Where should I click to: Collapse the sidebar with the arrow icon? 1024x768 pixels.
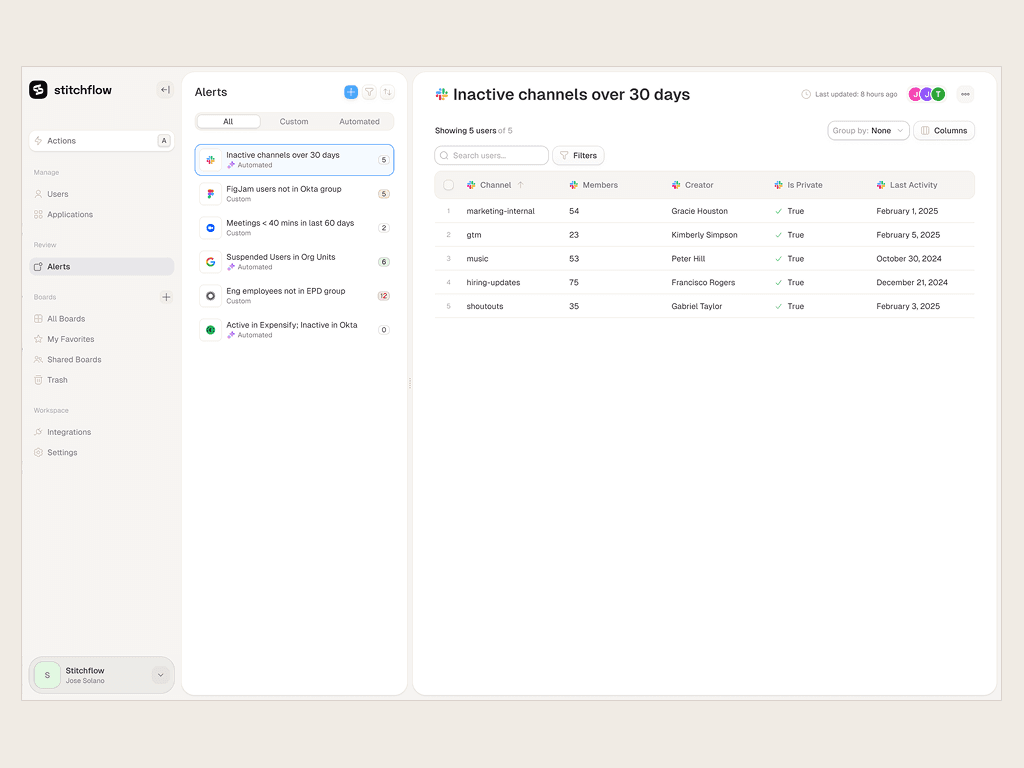point(165,90)
